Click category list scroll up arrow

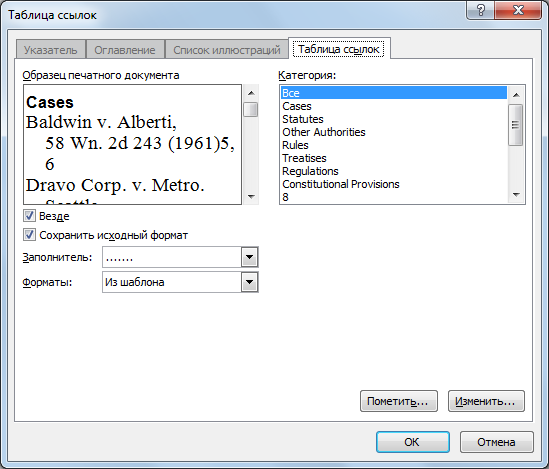click(x=516, y=94)
